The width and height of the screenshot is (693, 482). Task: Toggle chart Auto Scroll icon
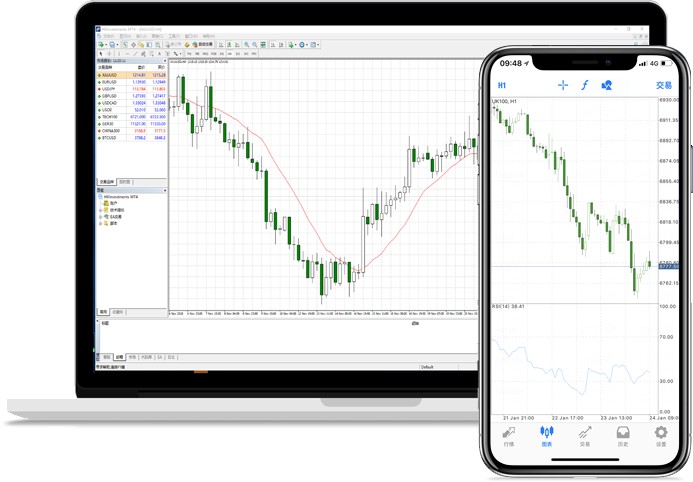(273, 45)
